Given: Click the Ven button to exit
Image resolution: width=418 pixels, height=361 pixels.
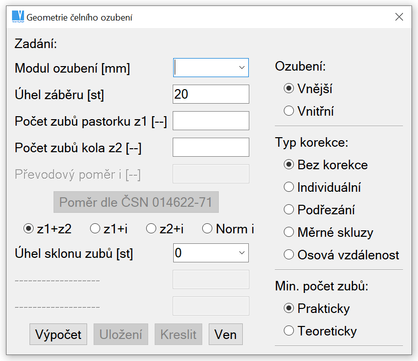Looking at the screenshot, I should click(x=226, y=334).
